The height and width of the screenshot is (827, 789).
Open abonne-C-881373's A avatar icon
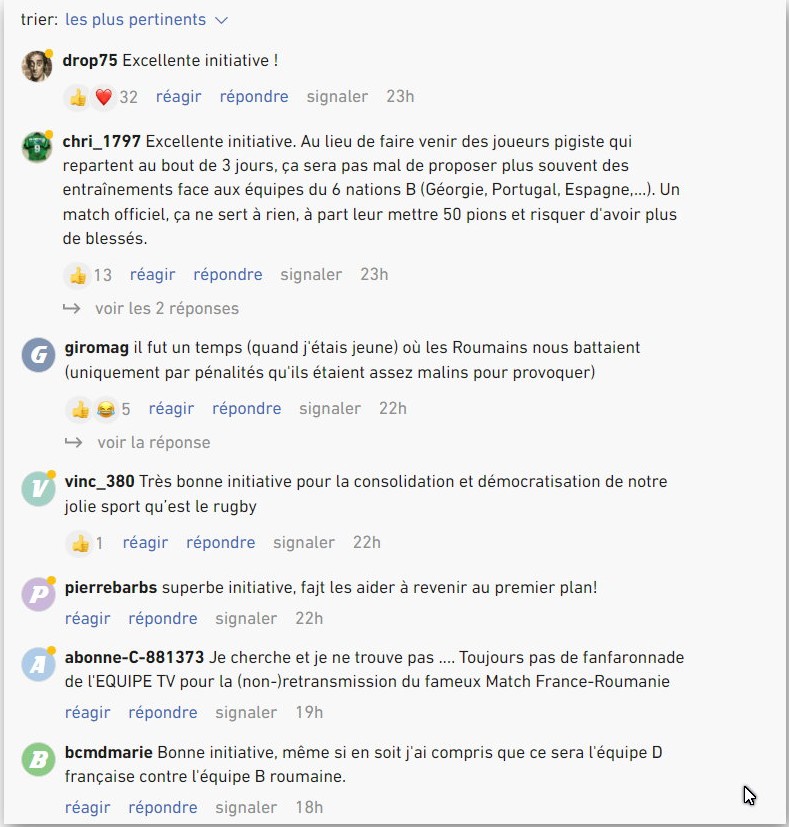click(37, 663)
